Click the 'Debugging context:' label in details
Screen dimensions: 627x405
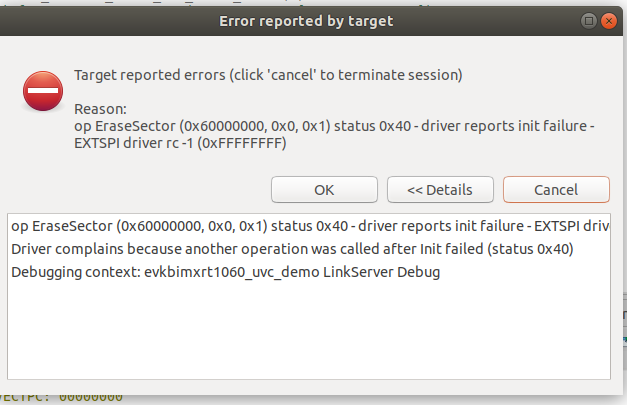(x=75, y=272)
